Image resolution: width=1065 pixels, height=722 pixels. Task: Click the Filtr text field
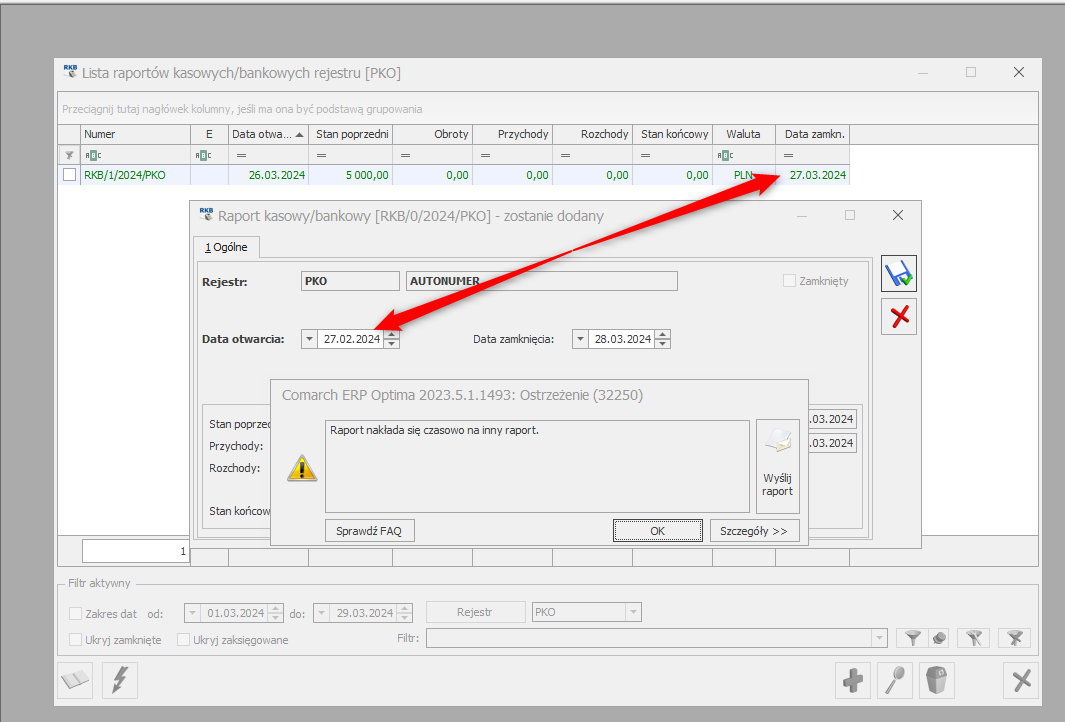pyautogui.click(x=649, y=638)
